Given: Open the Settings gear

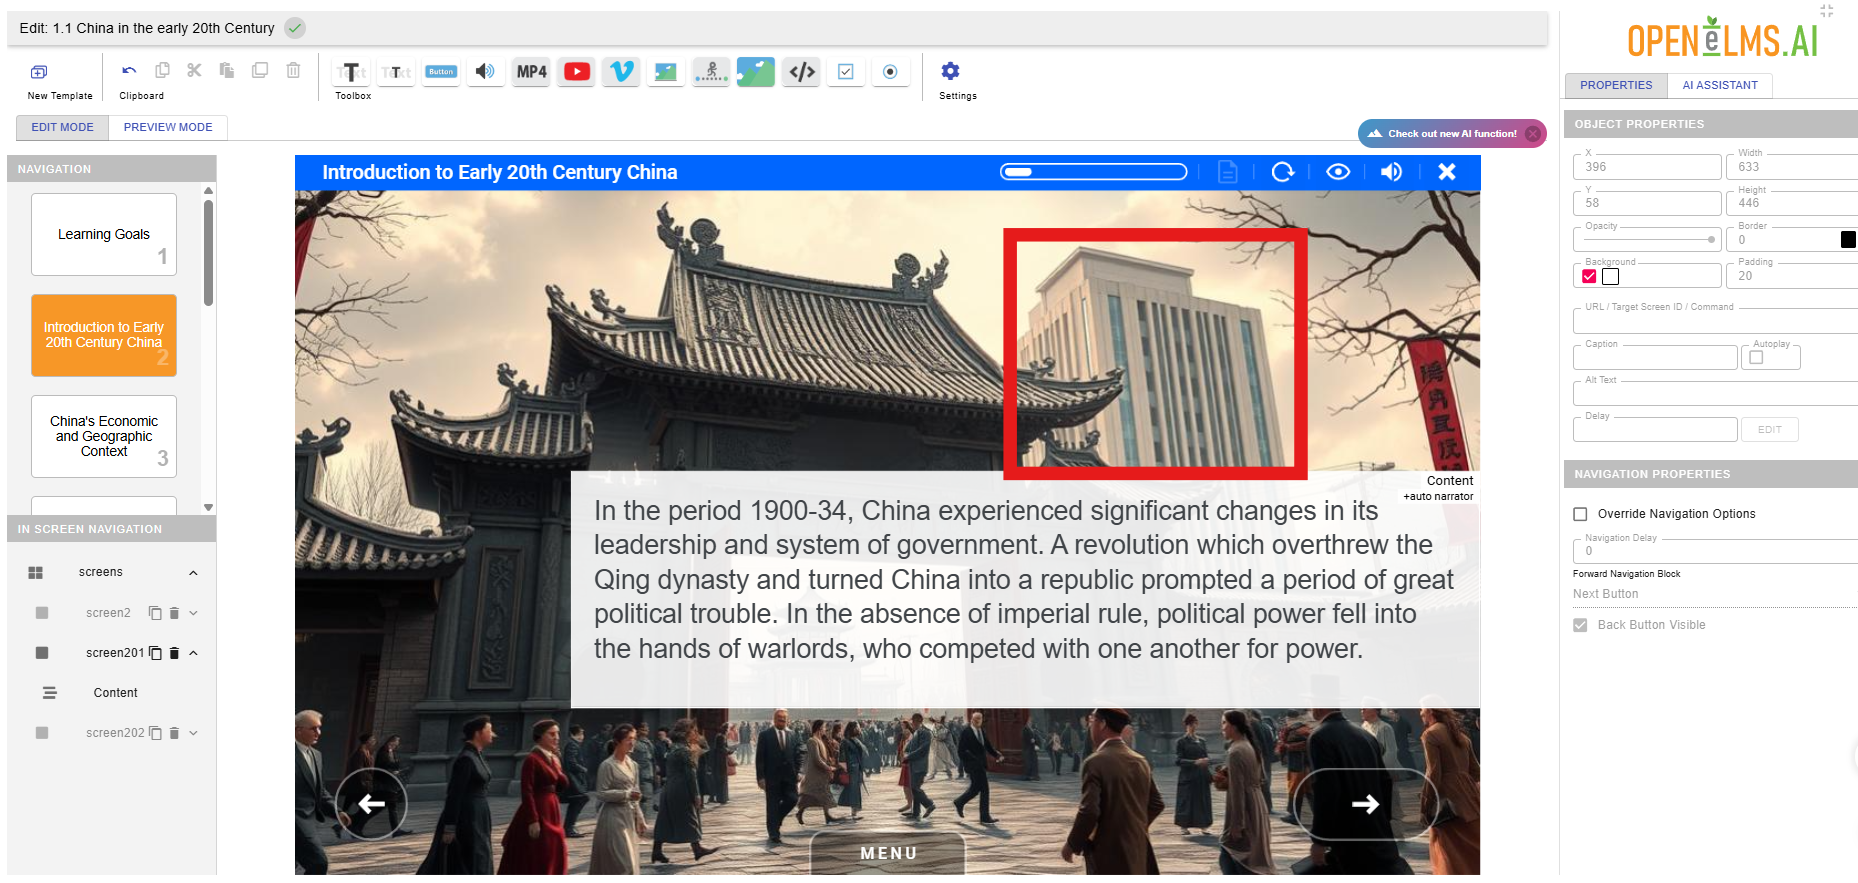Looking at the screenshot, I should 950,71.
